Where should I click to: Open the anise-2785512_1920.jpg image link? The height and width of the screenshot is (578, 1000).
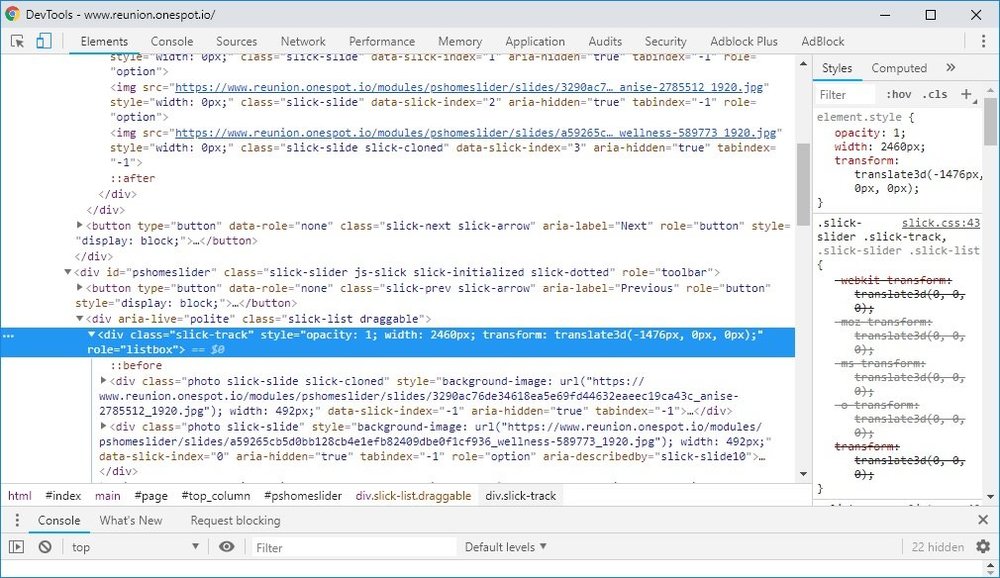(x=468, y=87)
